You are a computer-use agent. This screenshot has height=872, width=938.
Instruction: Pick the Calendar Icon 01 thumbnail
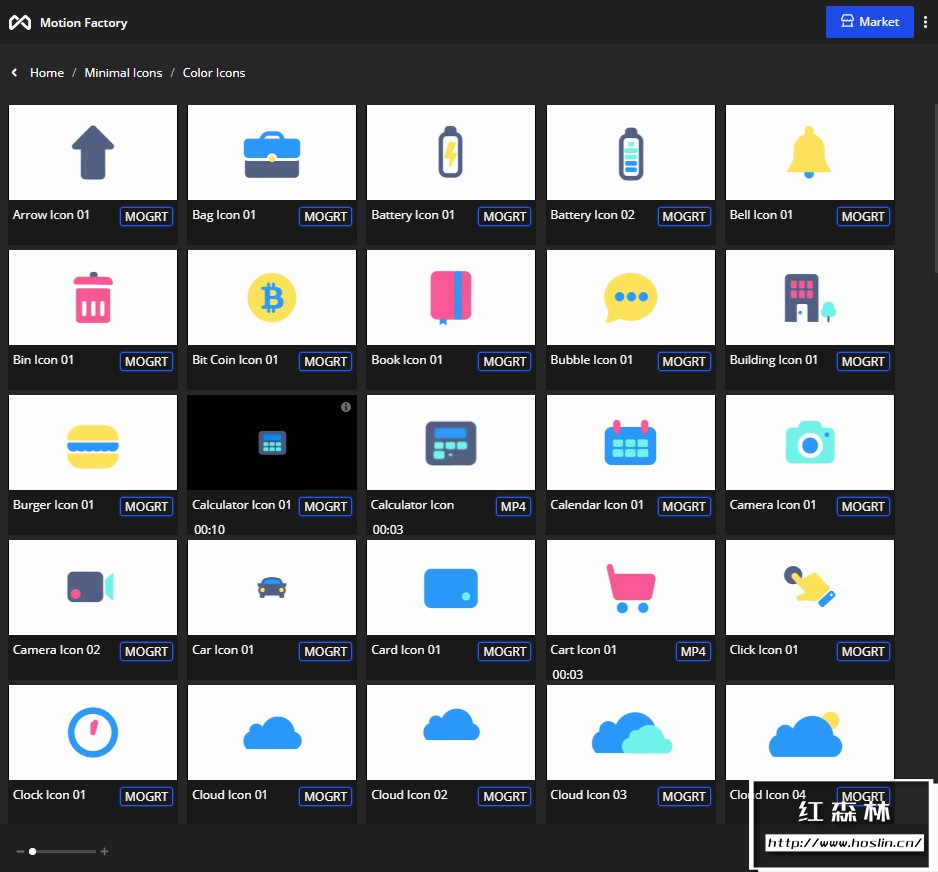tap(631, 443)
